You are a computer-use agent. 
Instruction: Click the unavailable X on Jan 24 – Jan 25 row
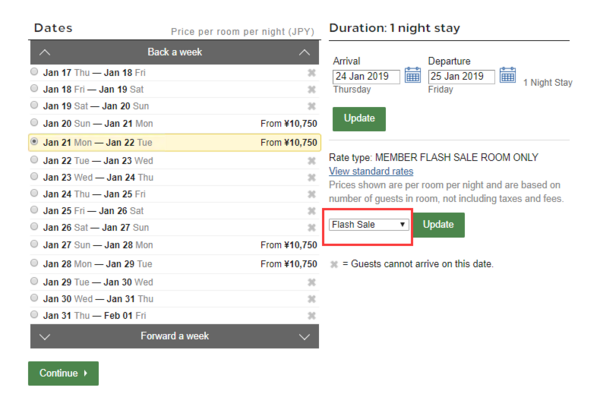click(x=311, y=194)
